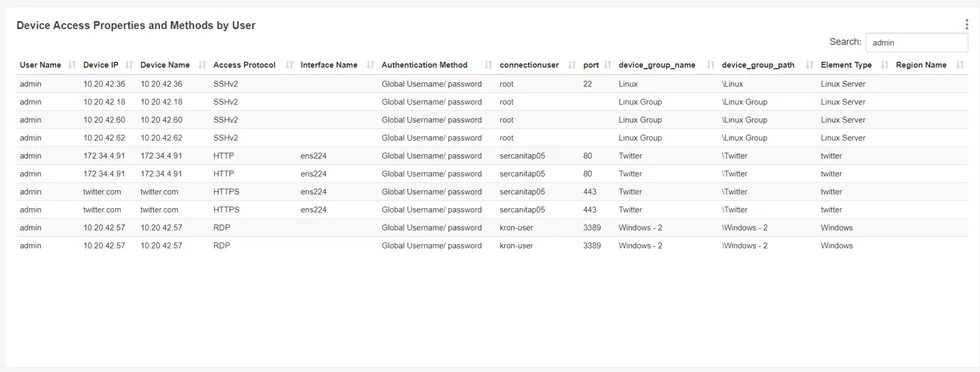Toggle sort arrows beside Authentication Method

coord(488,65)
